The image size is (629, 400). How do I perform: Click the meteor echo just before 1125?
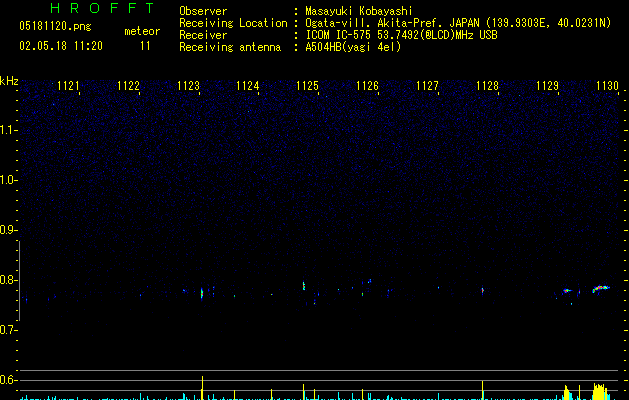(x=304, y=286)
